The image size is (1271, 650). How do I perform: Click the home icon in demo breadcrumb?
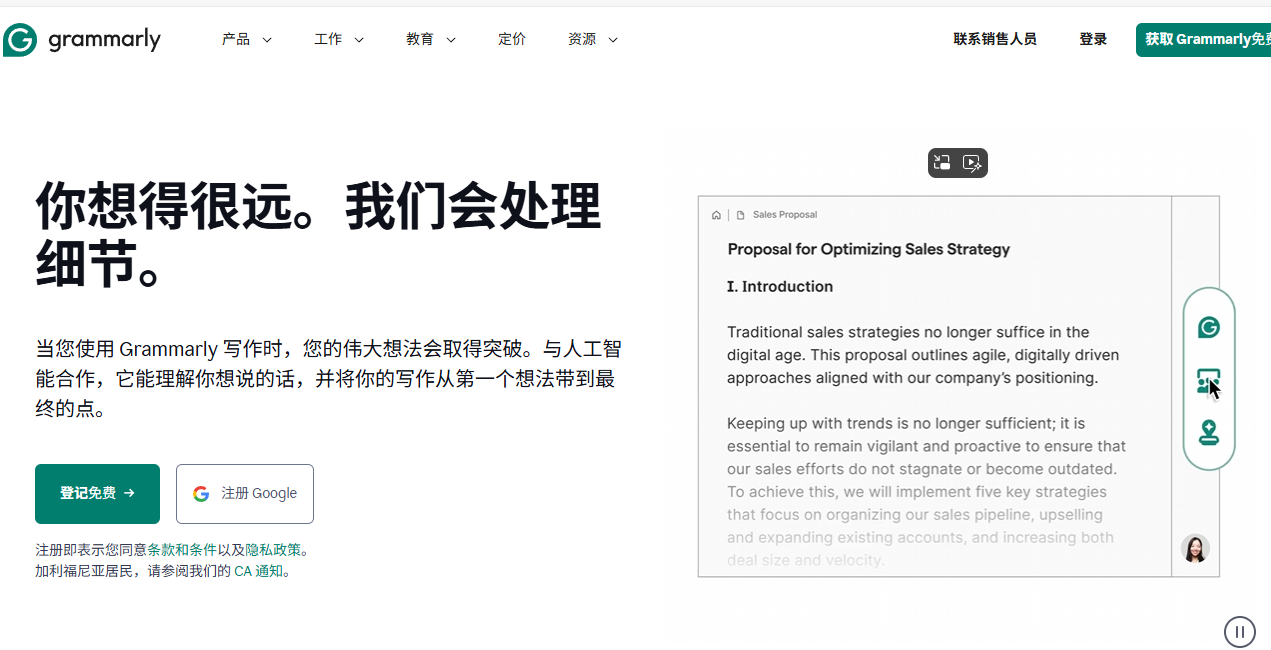[x=716, y=215]
